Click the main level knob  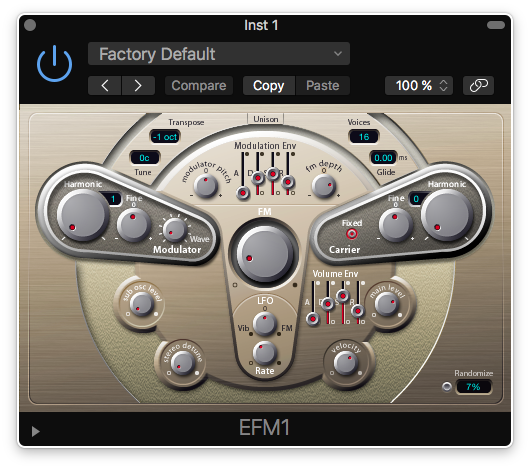[387, 304]
